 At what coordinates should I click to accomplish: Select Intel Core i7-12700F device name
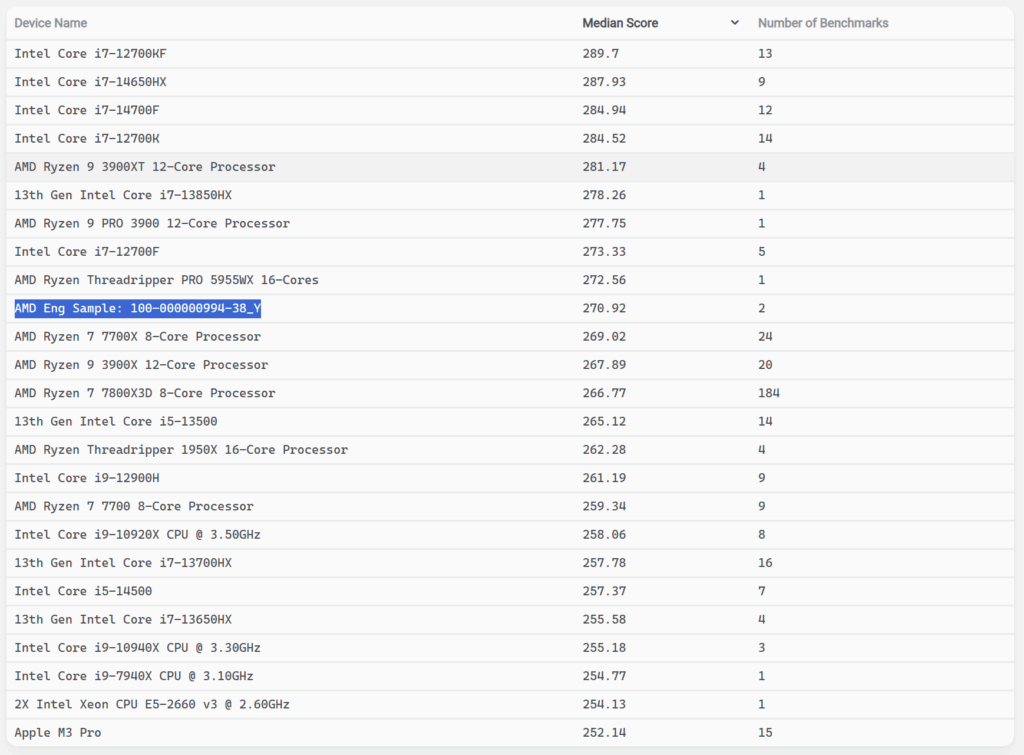tap(87, 251)
